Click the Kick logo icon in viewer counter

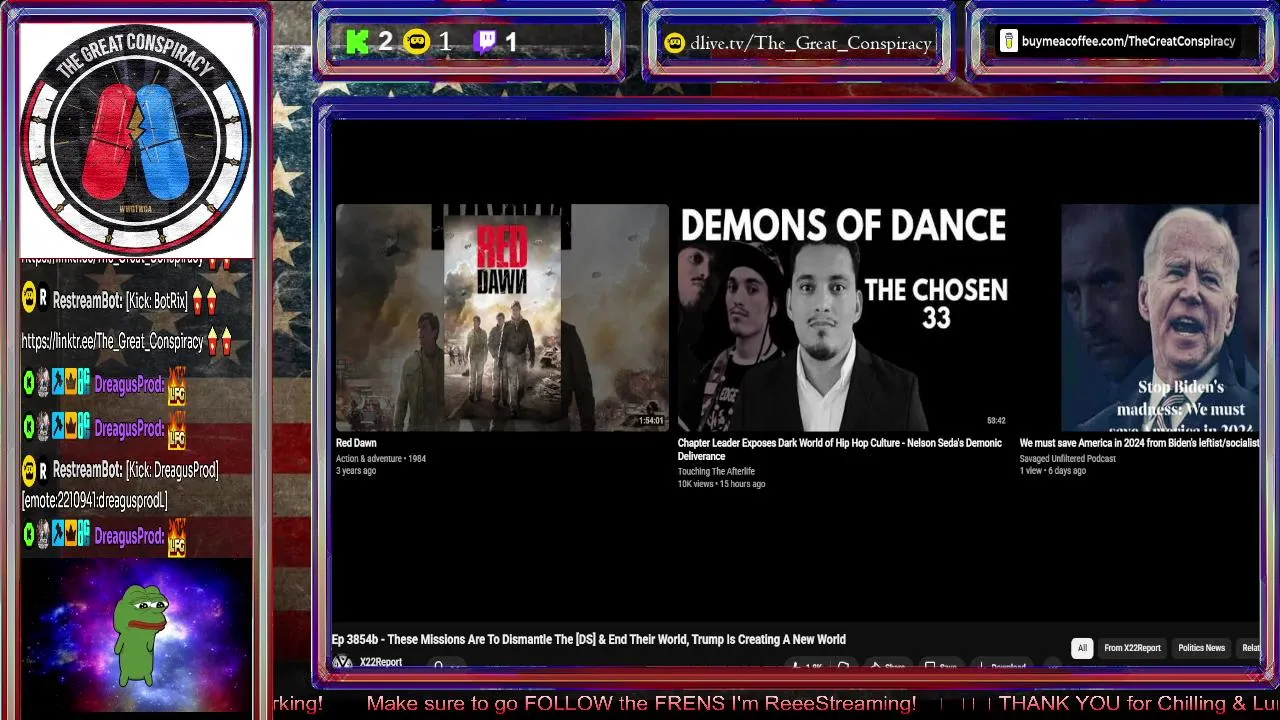click(x=357, y=42)
